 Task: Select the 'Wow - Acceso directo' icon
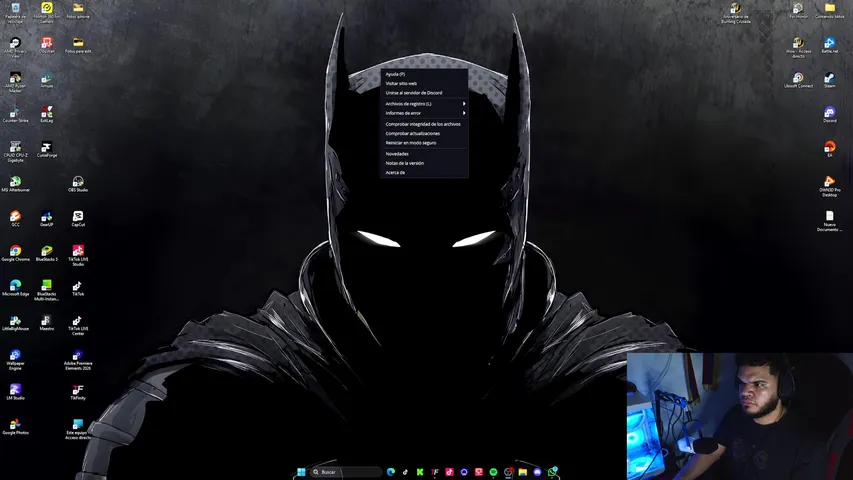click(x=798, y=47)
